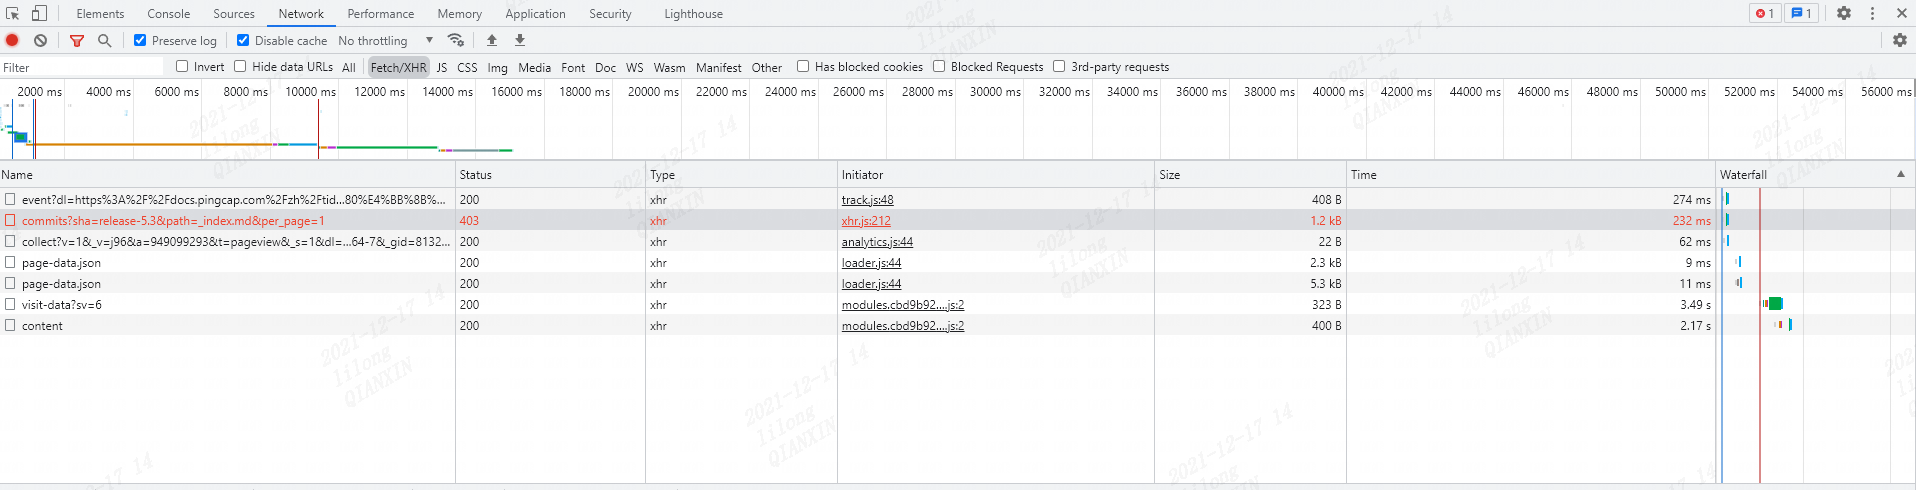Sort requests by the Status column

pos(550,174)
